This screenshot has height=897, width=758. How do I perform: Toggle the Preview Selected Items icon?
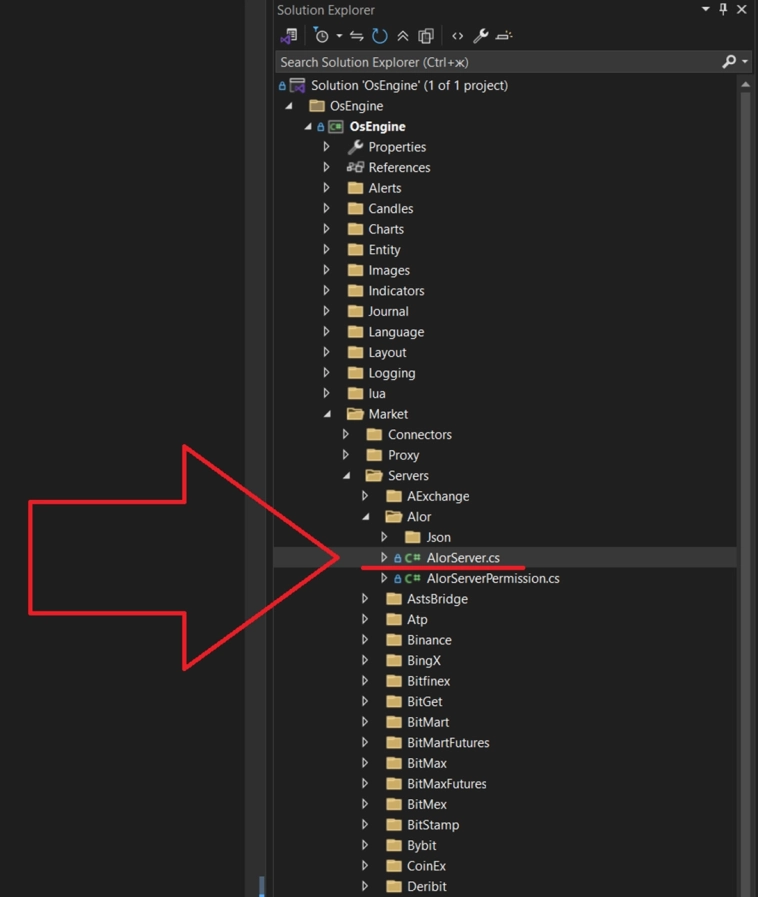504,36
